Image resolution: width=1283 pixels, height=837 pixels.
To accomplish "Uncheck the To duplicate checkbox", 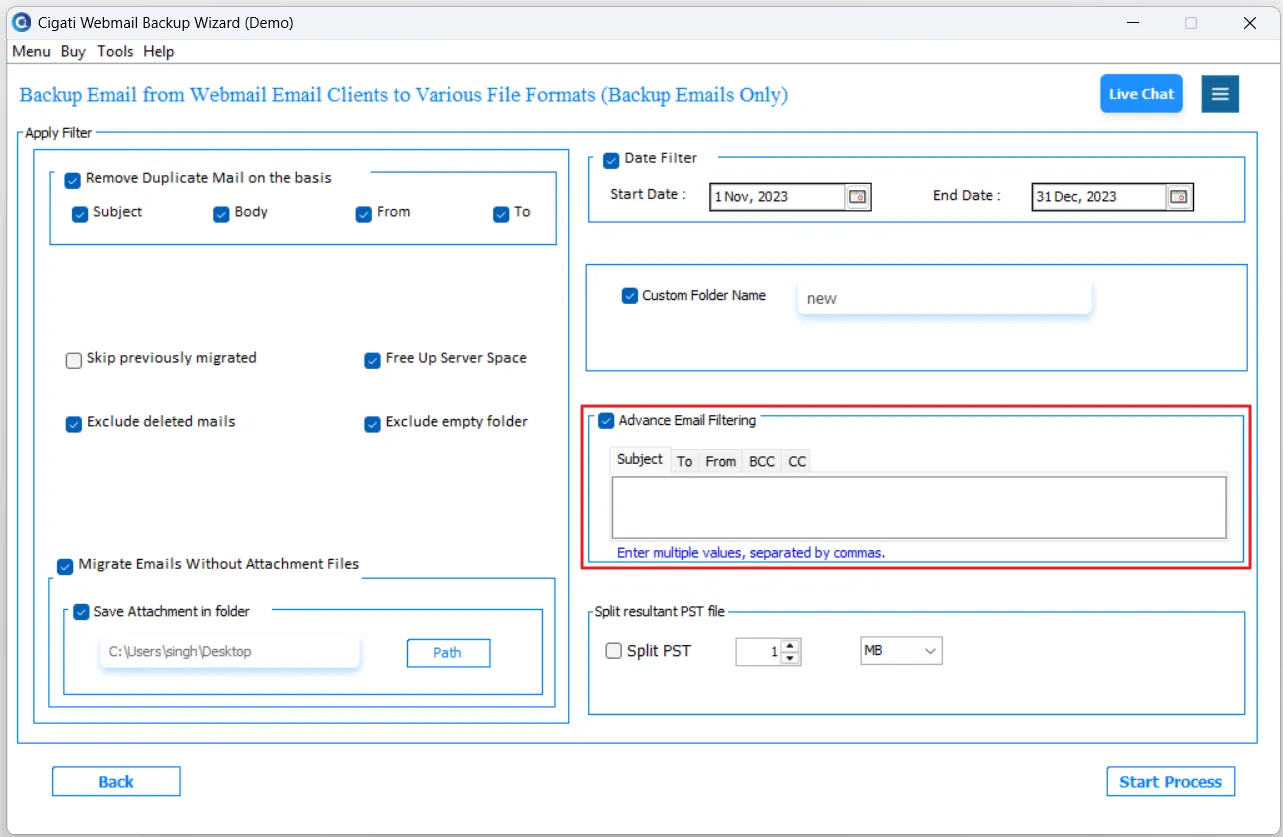I will pos(501,214).
